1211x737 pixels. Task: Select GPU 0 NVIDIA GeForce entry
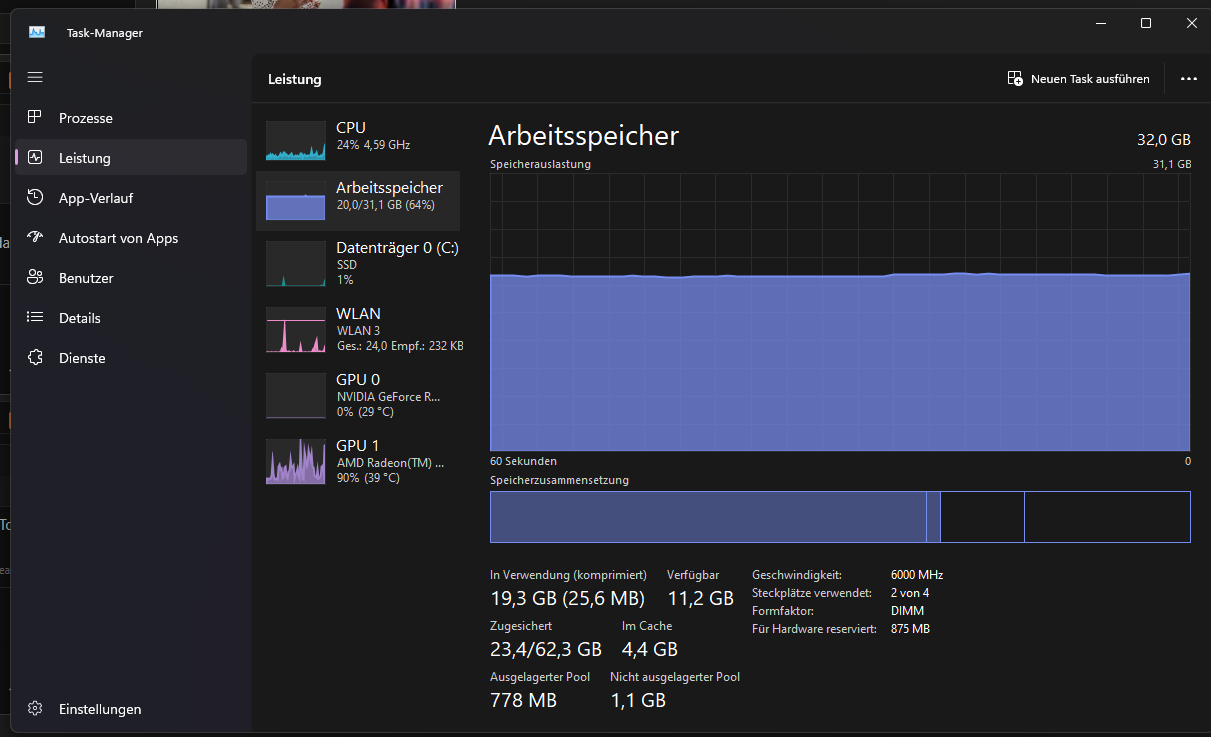coord(358,395)
